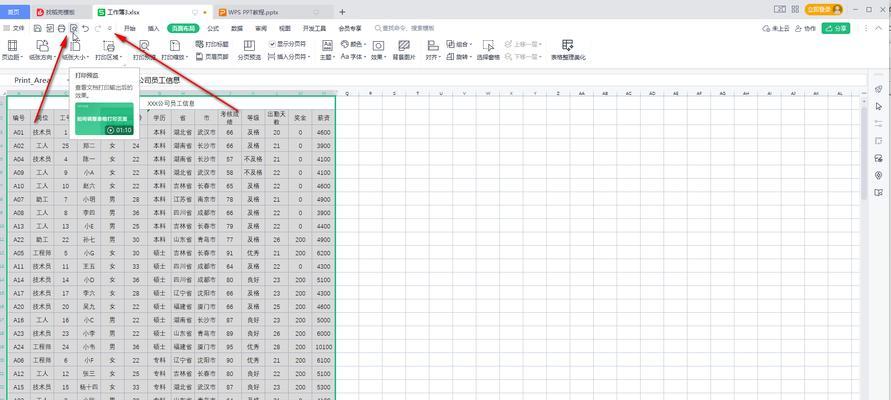Click the XXX公司员工信息 title cell
Image resolution: width=891 pixels, height=400 pixels.
pyautogui.click(x=171, y=103)
